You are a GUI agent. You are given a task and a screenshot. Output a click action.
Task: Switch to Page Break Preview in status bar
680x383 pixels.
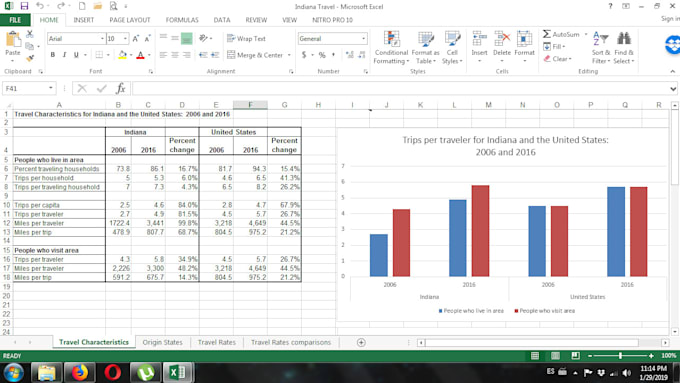click(575, 356)
